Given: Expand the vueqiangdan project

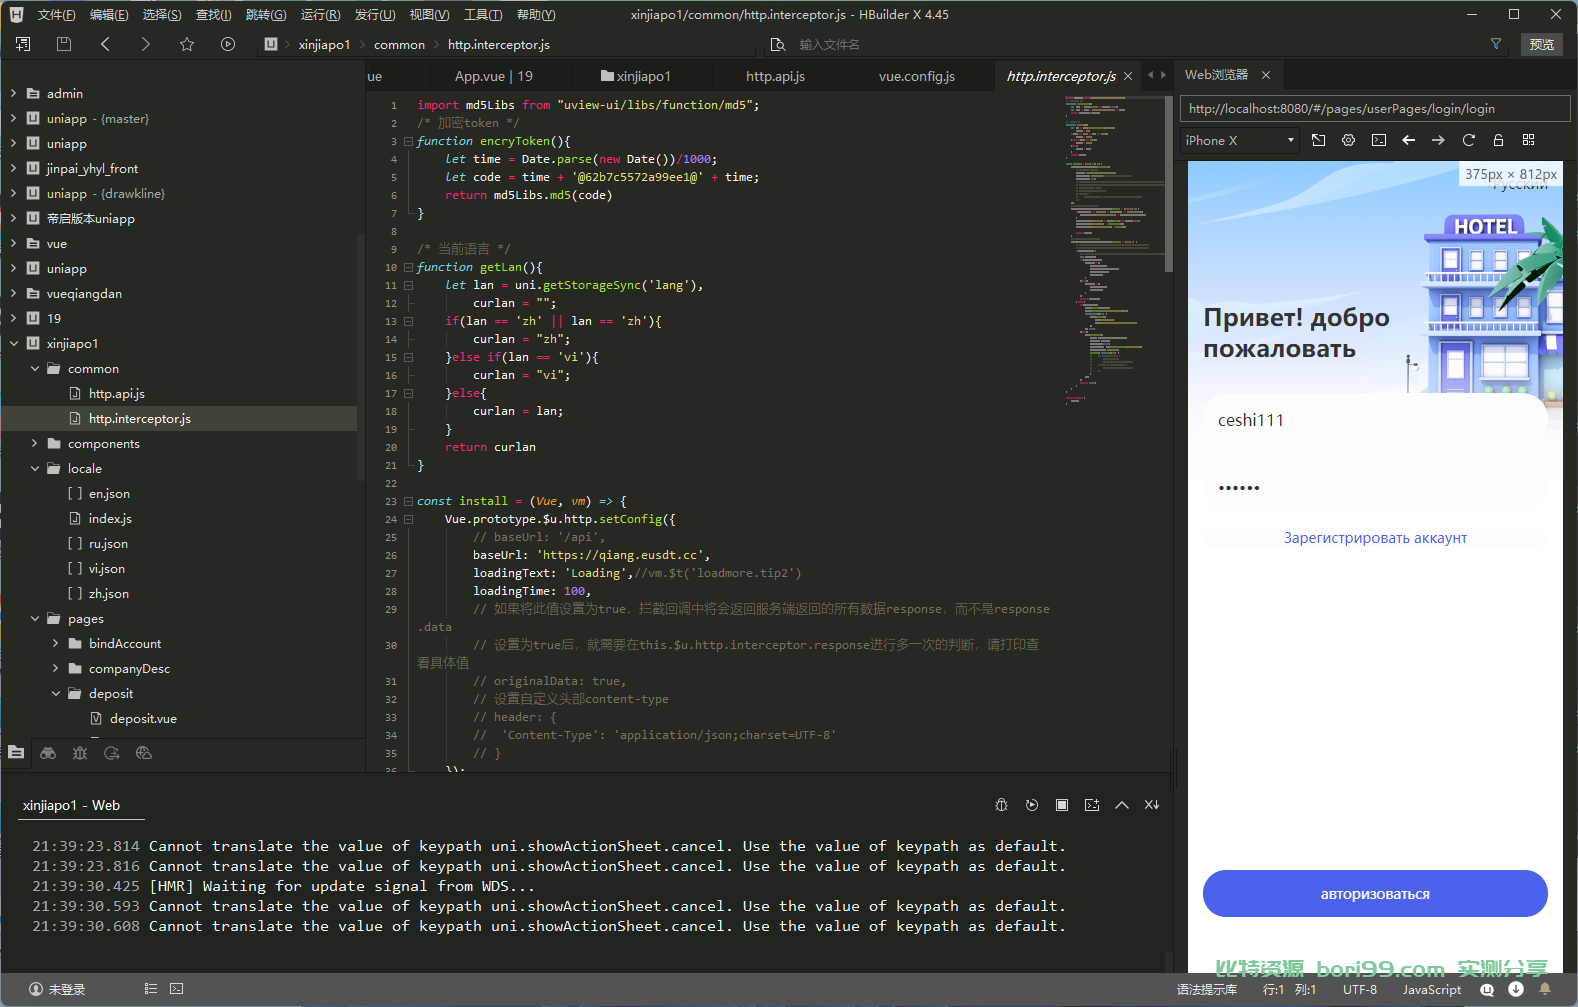Looking at the screenshot, I should pyautogui.click(x=13, y=293).
